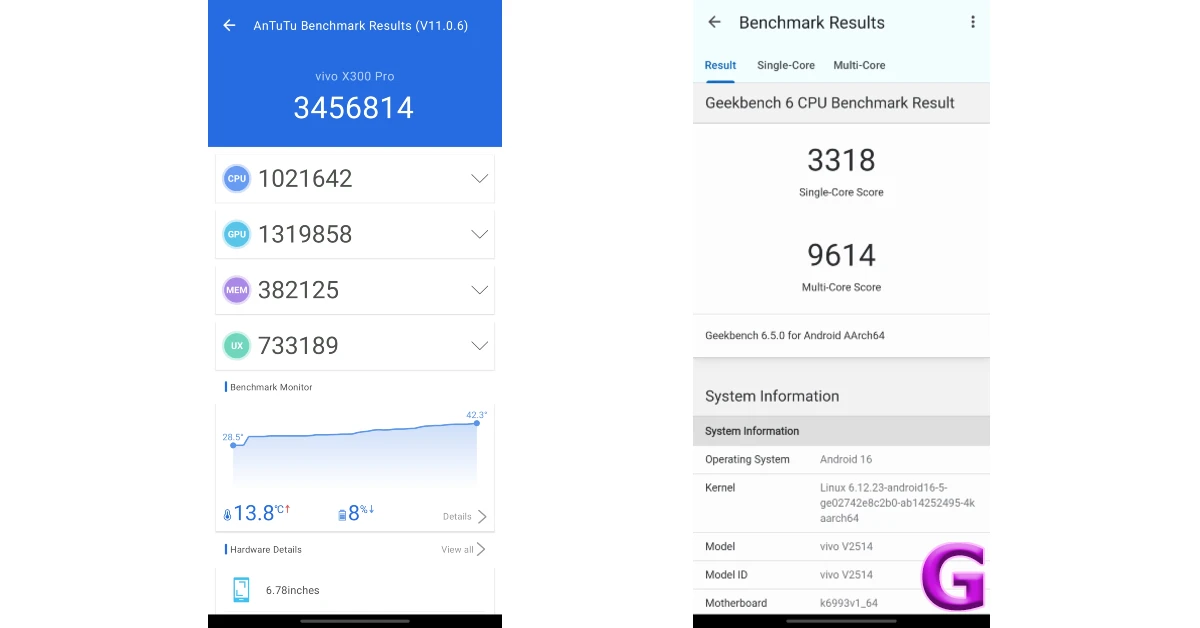Open the three-dot overflow menu

[x=972, y=22]
